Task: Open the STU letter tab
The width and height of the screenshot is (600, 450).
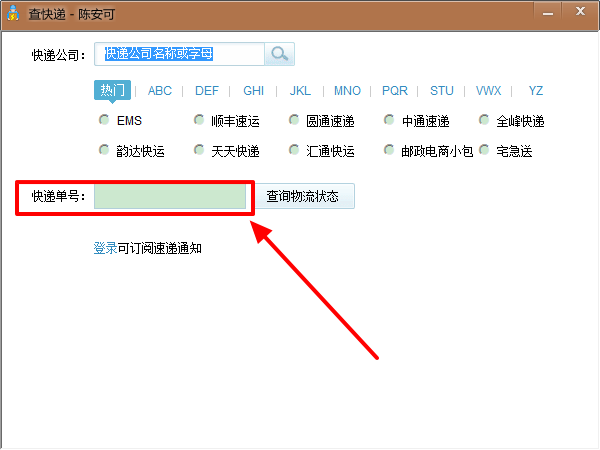Action: pyautogui.click(x=442, y=91)
